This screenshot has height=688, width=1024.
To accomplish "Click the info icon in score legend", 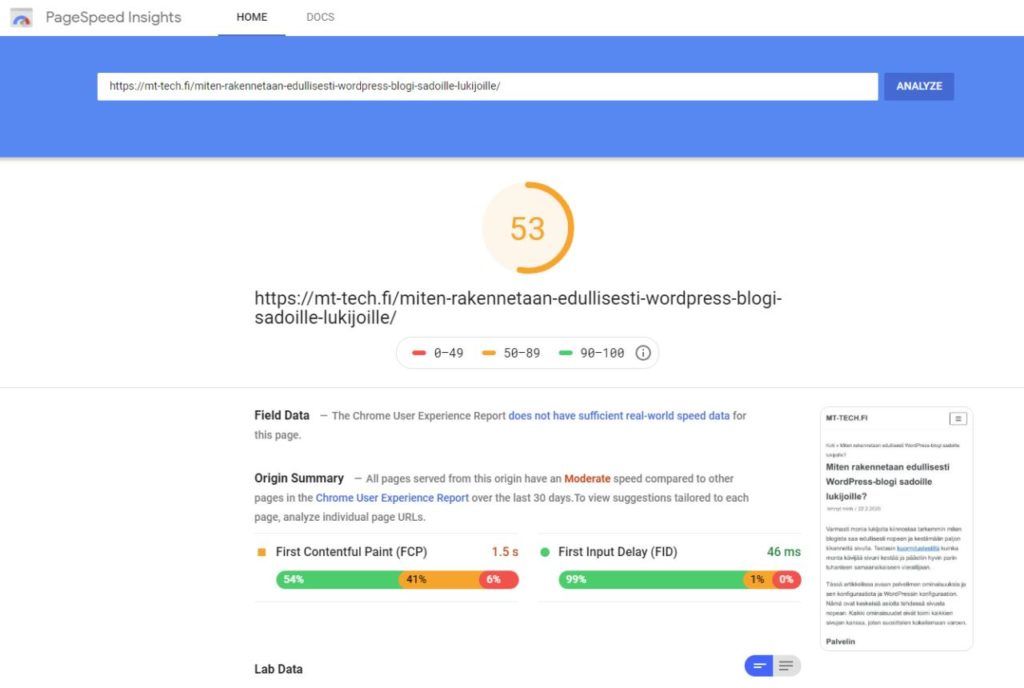I will coord(643,353).
